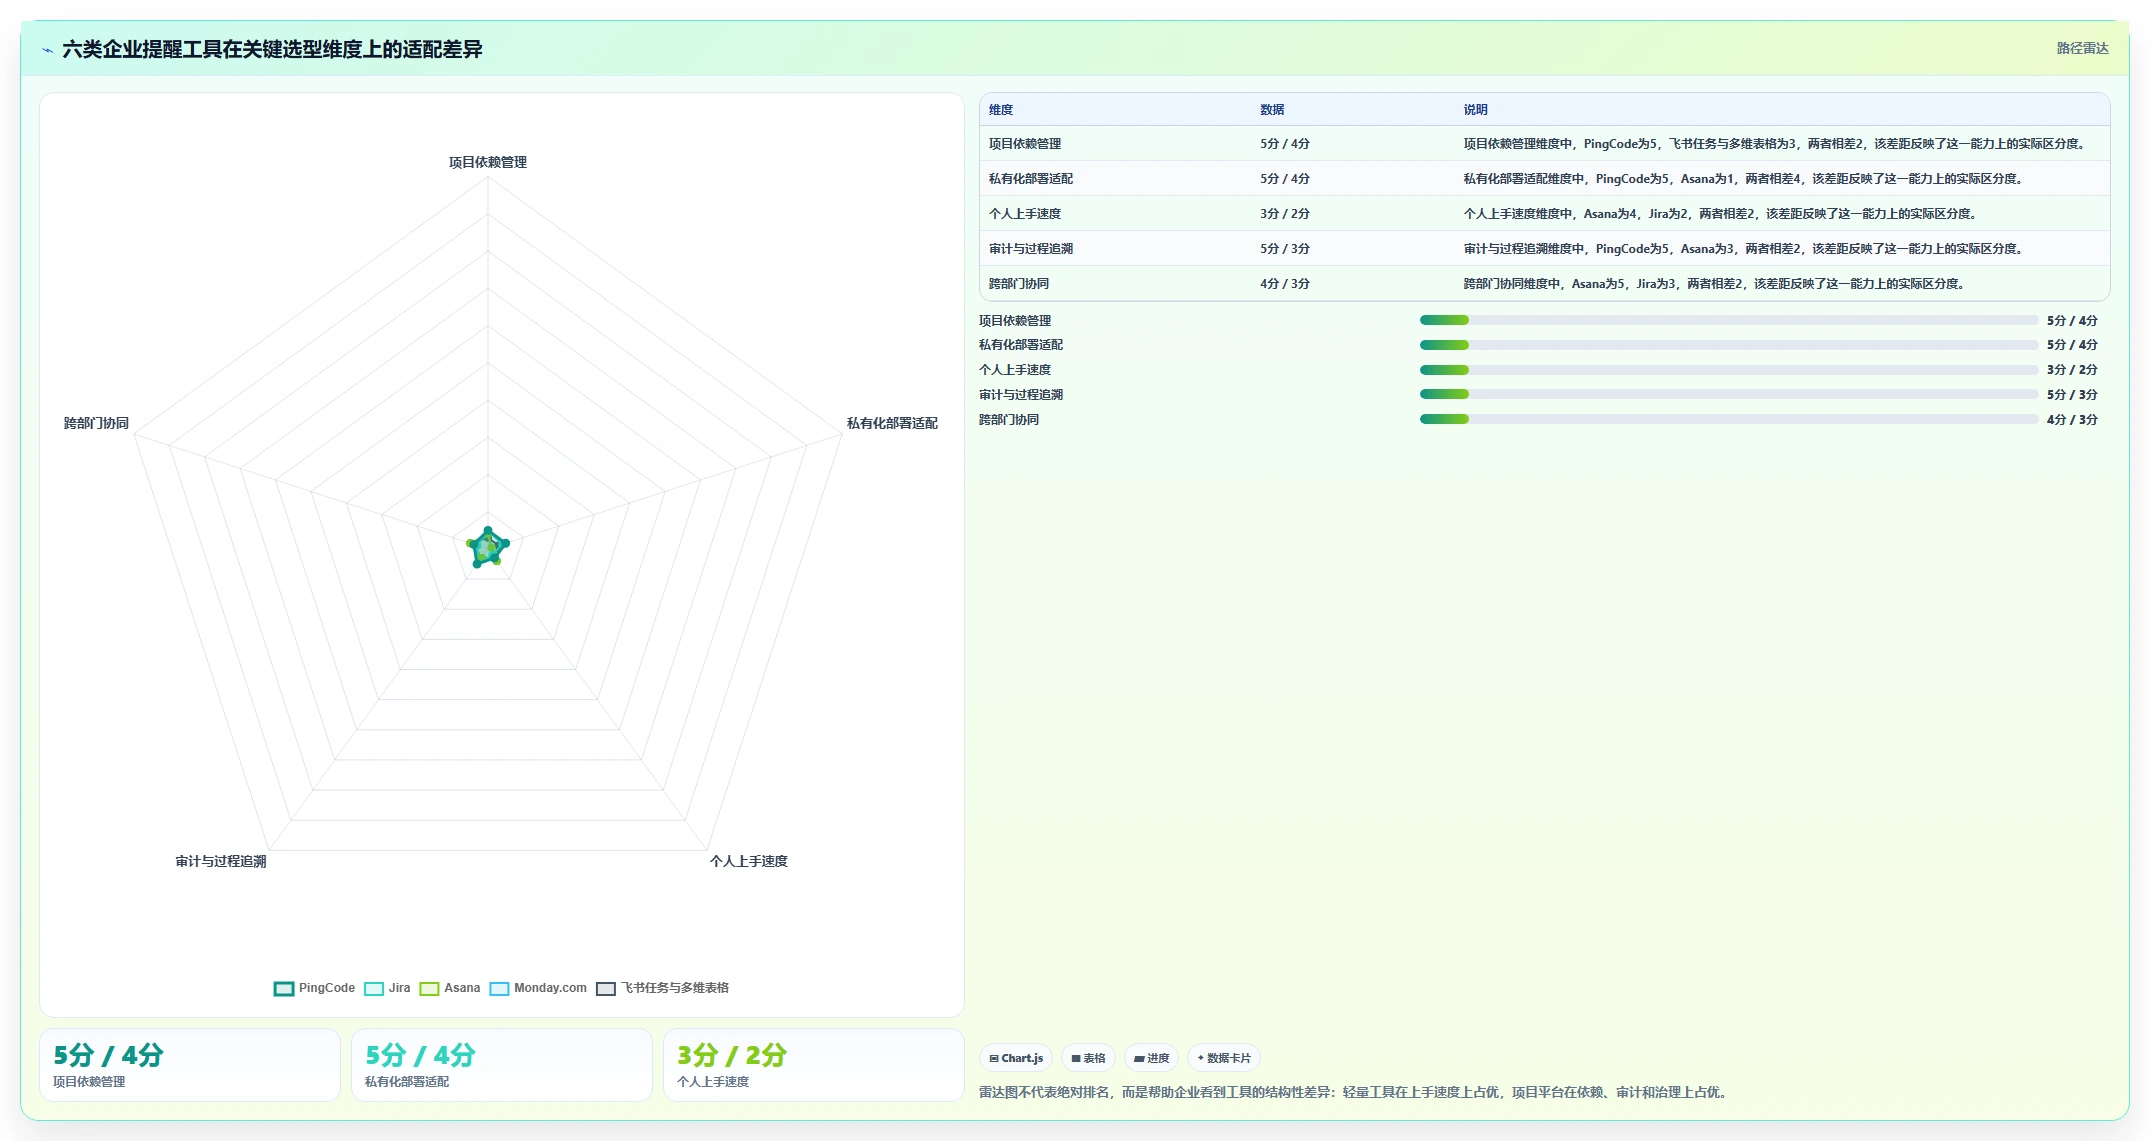Viewport: 2150px width, 1141px height.
Task: Select the 私有化部署适配 table row cell
Action: pyautogui.click(x=1031, y=179)
